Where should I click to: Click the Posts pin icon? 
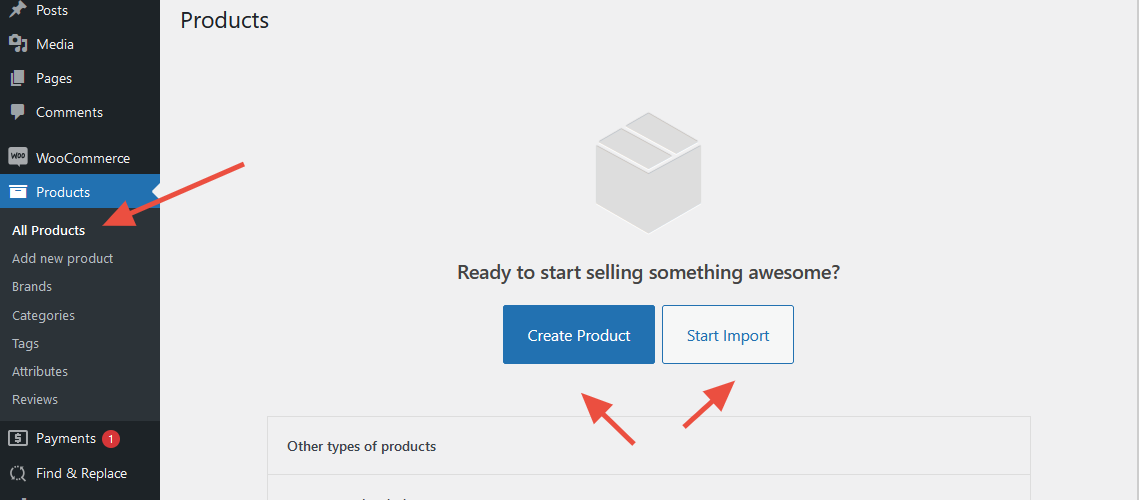[17, 10]
